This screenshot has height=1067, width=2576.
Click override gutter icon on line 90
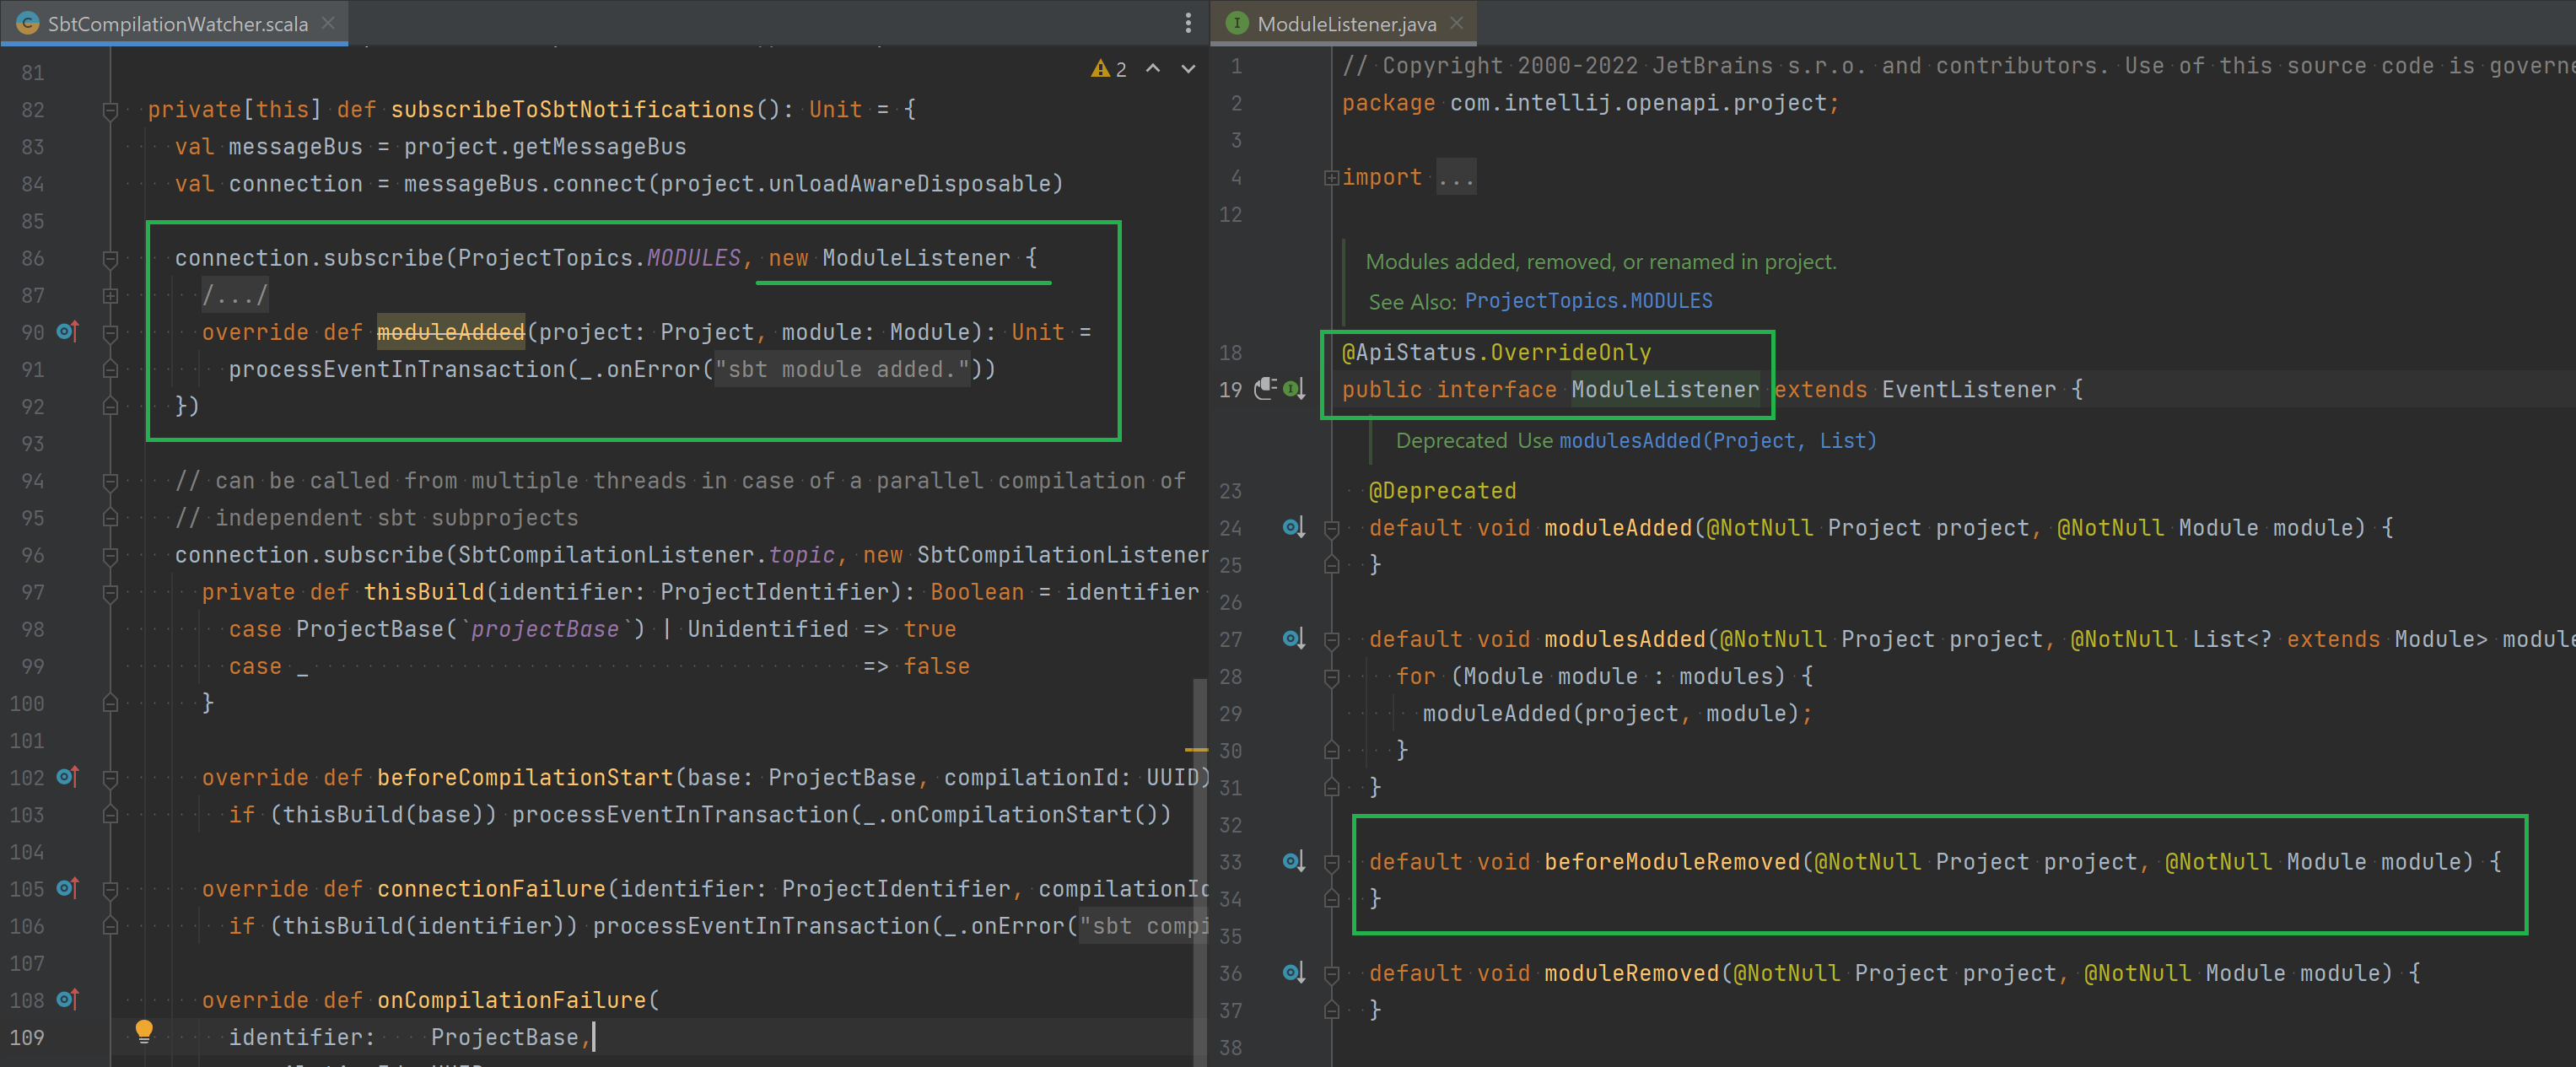tap(67, 331)
